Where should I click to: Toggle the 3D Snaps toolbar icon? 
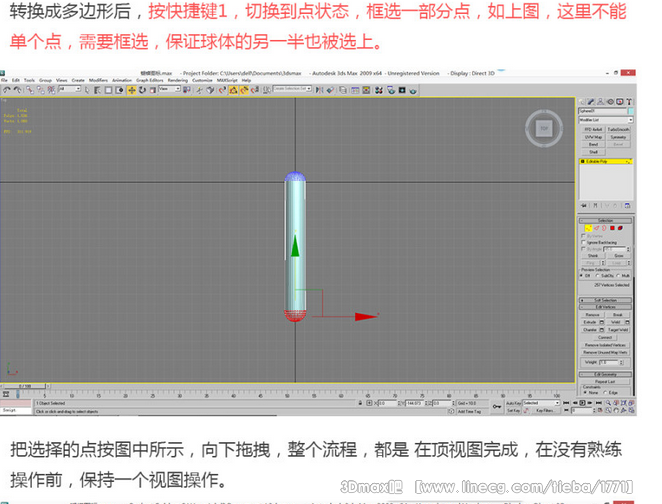point(222,90)
